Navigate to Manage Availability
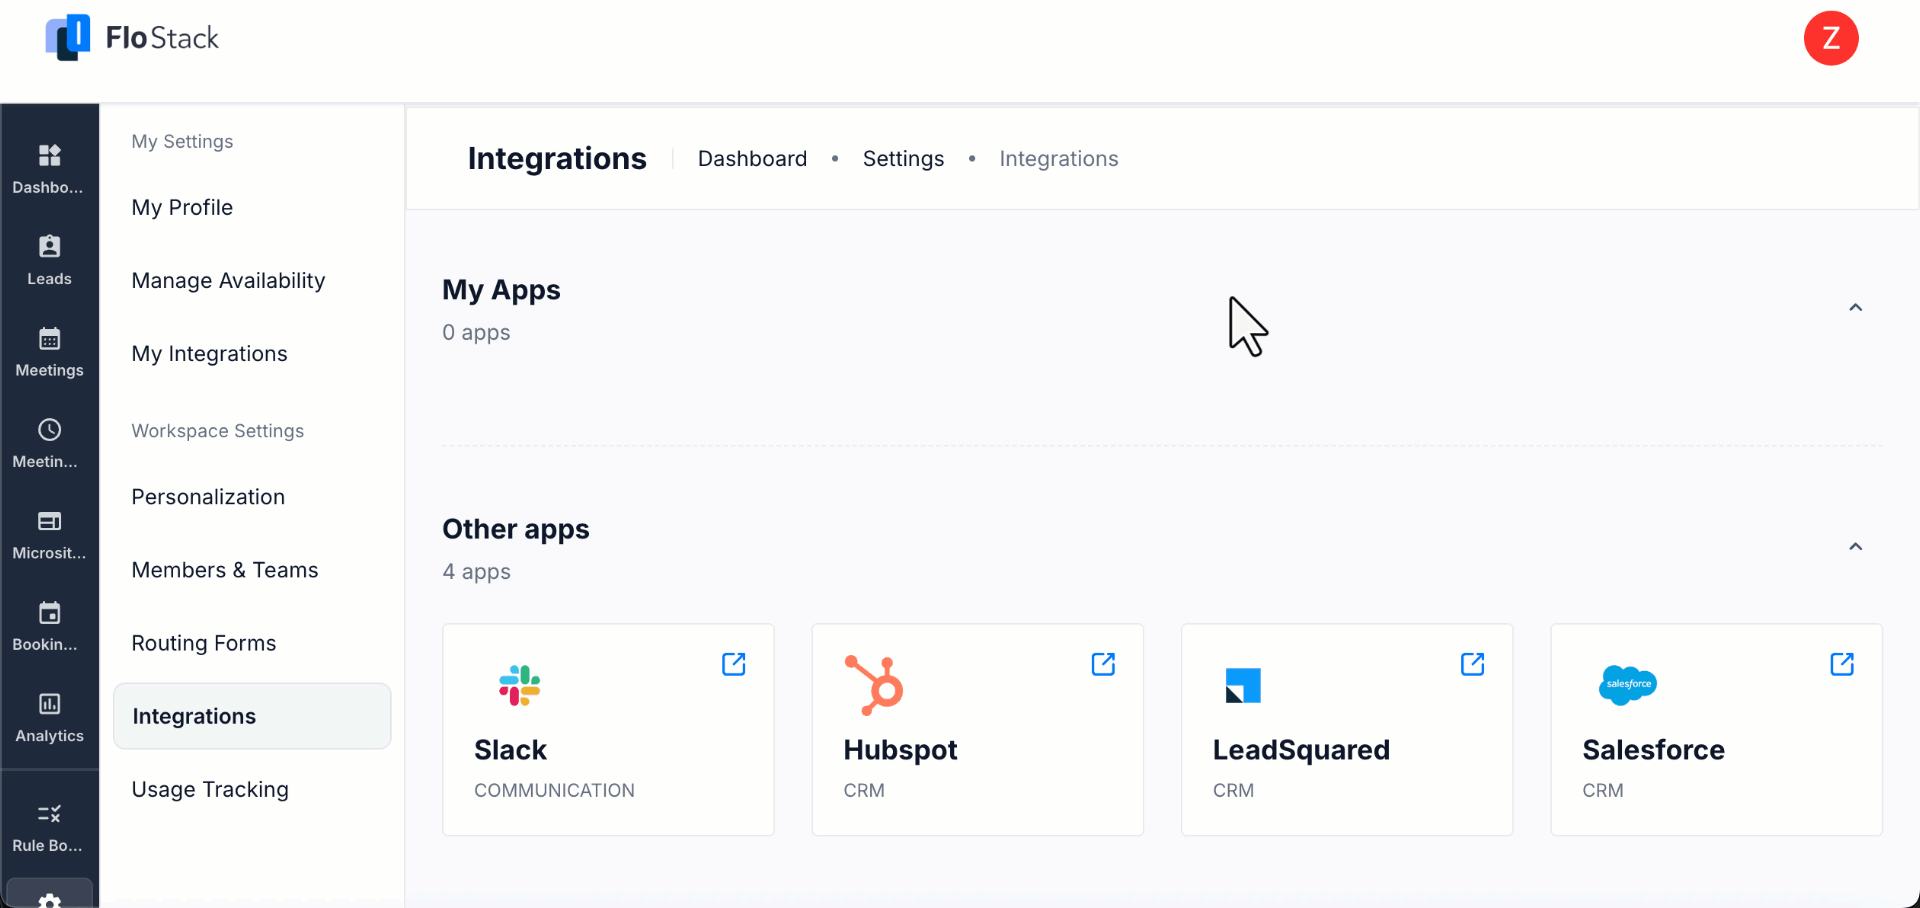 [227, 281]
